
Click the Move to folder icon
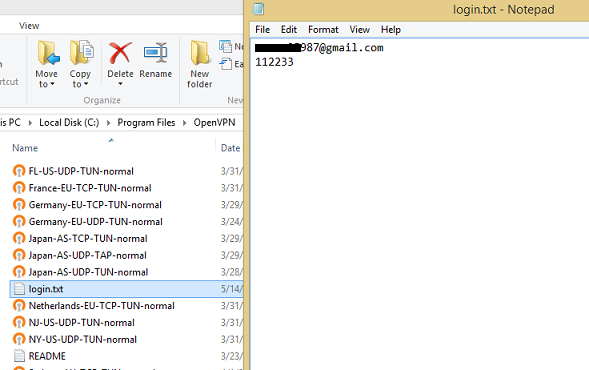tap(48, 53)
